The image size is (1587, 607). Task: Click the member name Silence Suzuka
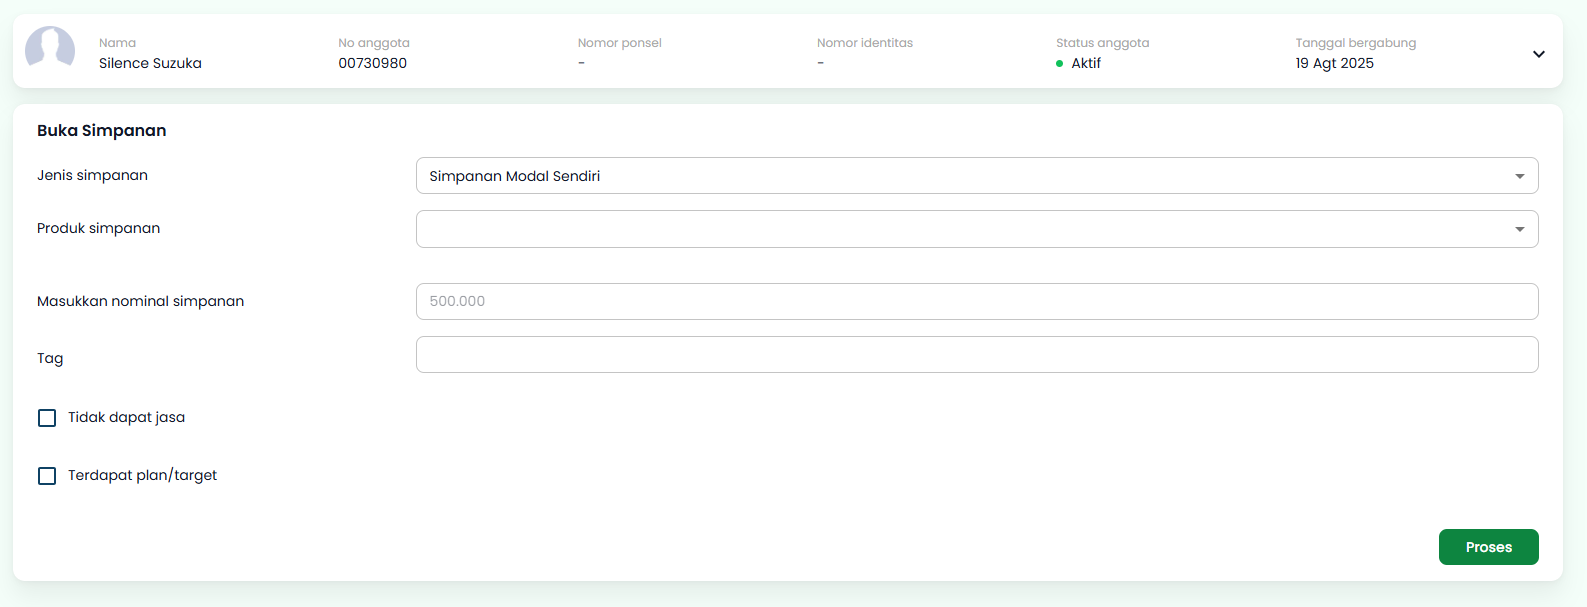(x=150, y=63)
